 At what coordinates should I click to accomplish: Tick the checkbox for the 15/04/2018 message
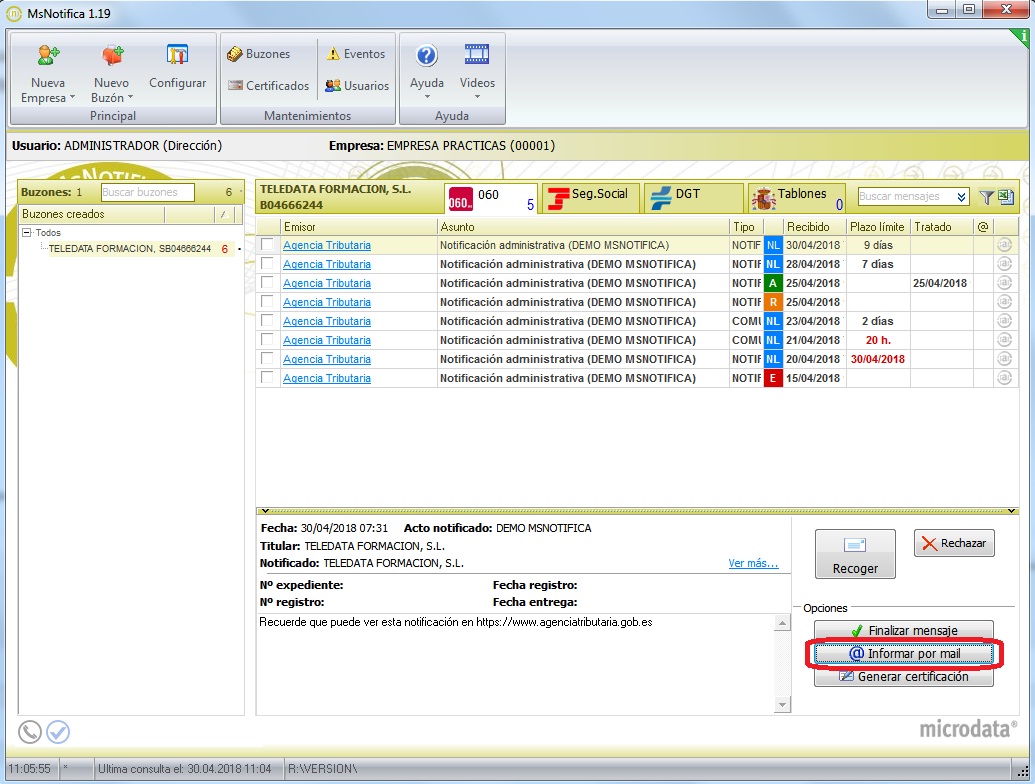click(267, 377)
